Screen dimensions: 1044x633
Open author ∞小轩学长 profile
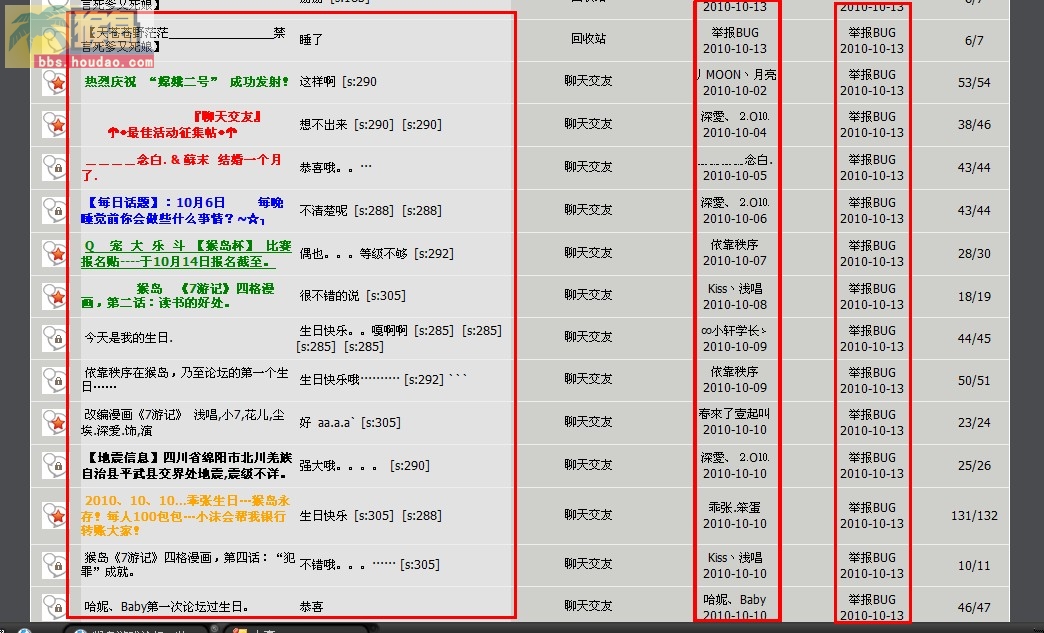[x=734, y=331]
